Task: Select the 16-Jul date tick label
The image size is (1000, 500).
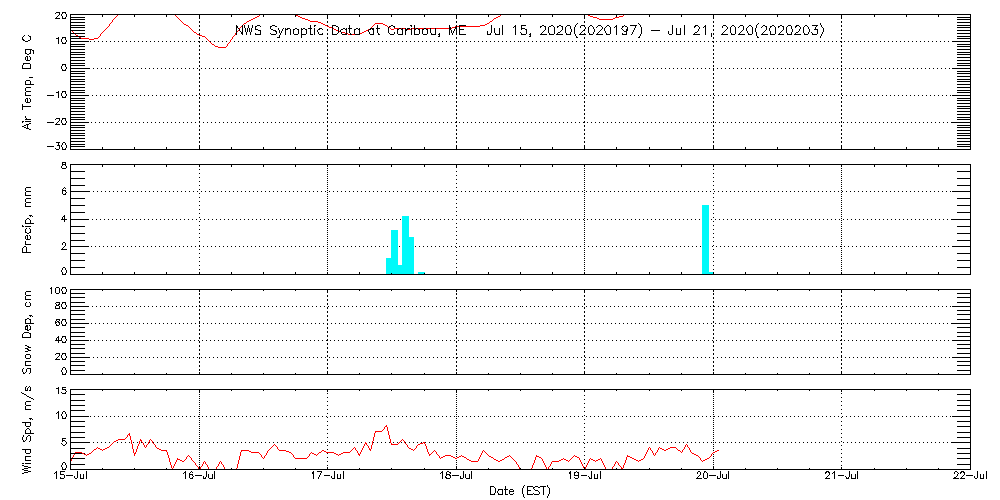Action: coord(200,476)
